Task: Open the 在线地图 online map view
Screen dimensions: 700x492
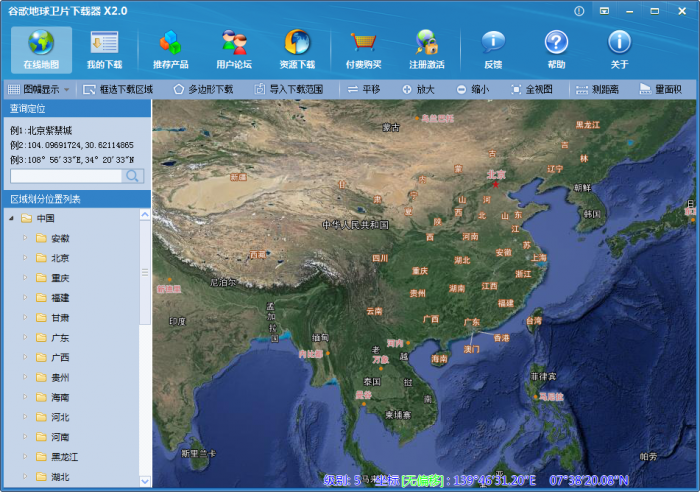Action: pyautogui.click(x=41, y=50)
